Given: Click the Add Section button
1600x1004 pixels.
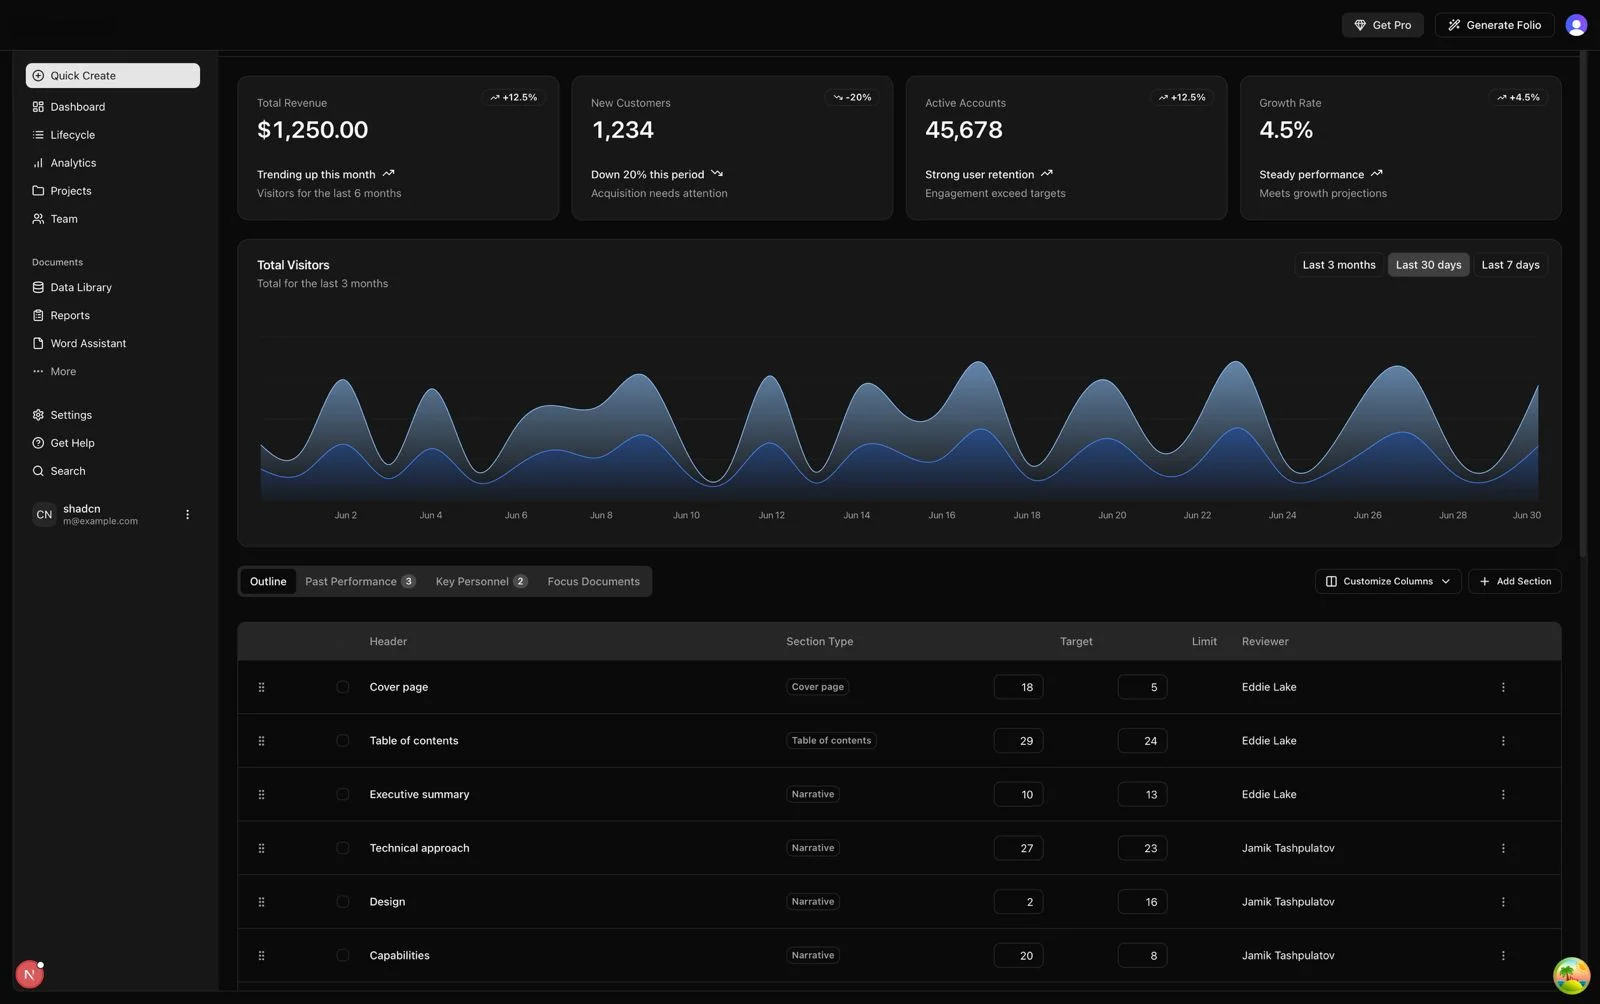Looking at the screenshot, I should (1514, 582).
